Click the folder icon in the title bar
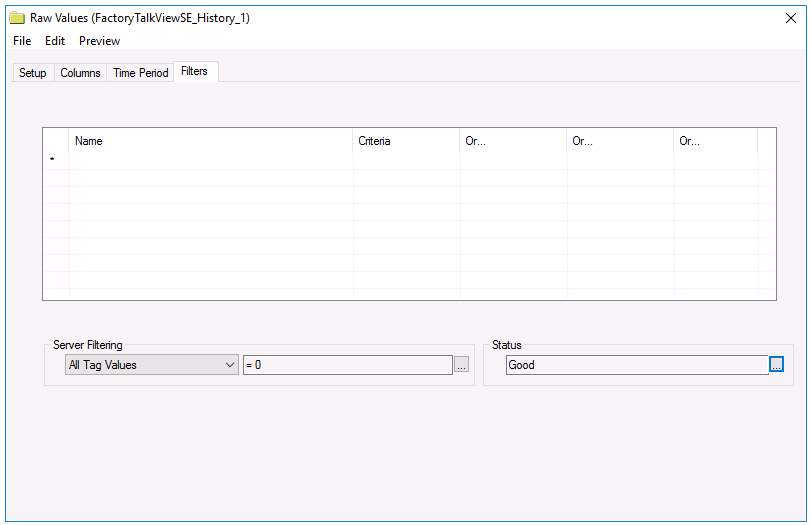This screenshot has height=525, width=811. point(17,18)
